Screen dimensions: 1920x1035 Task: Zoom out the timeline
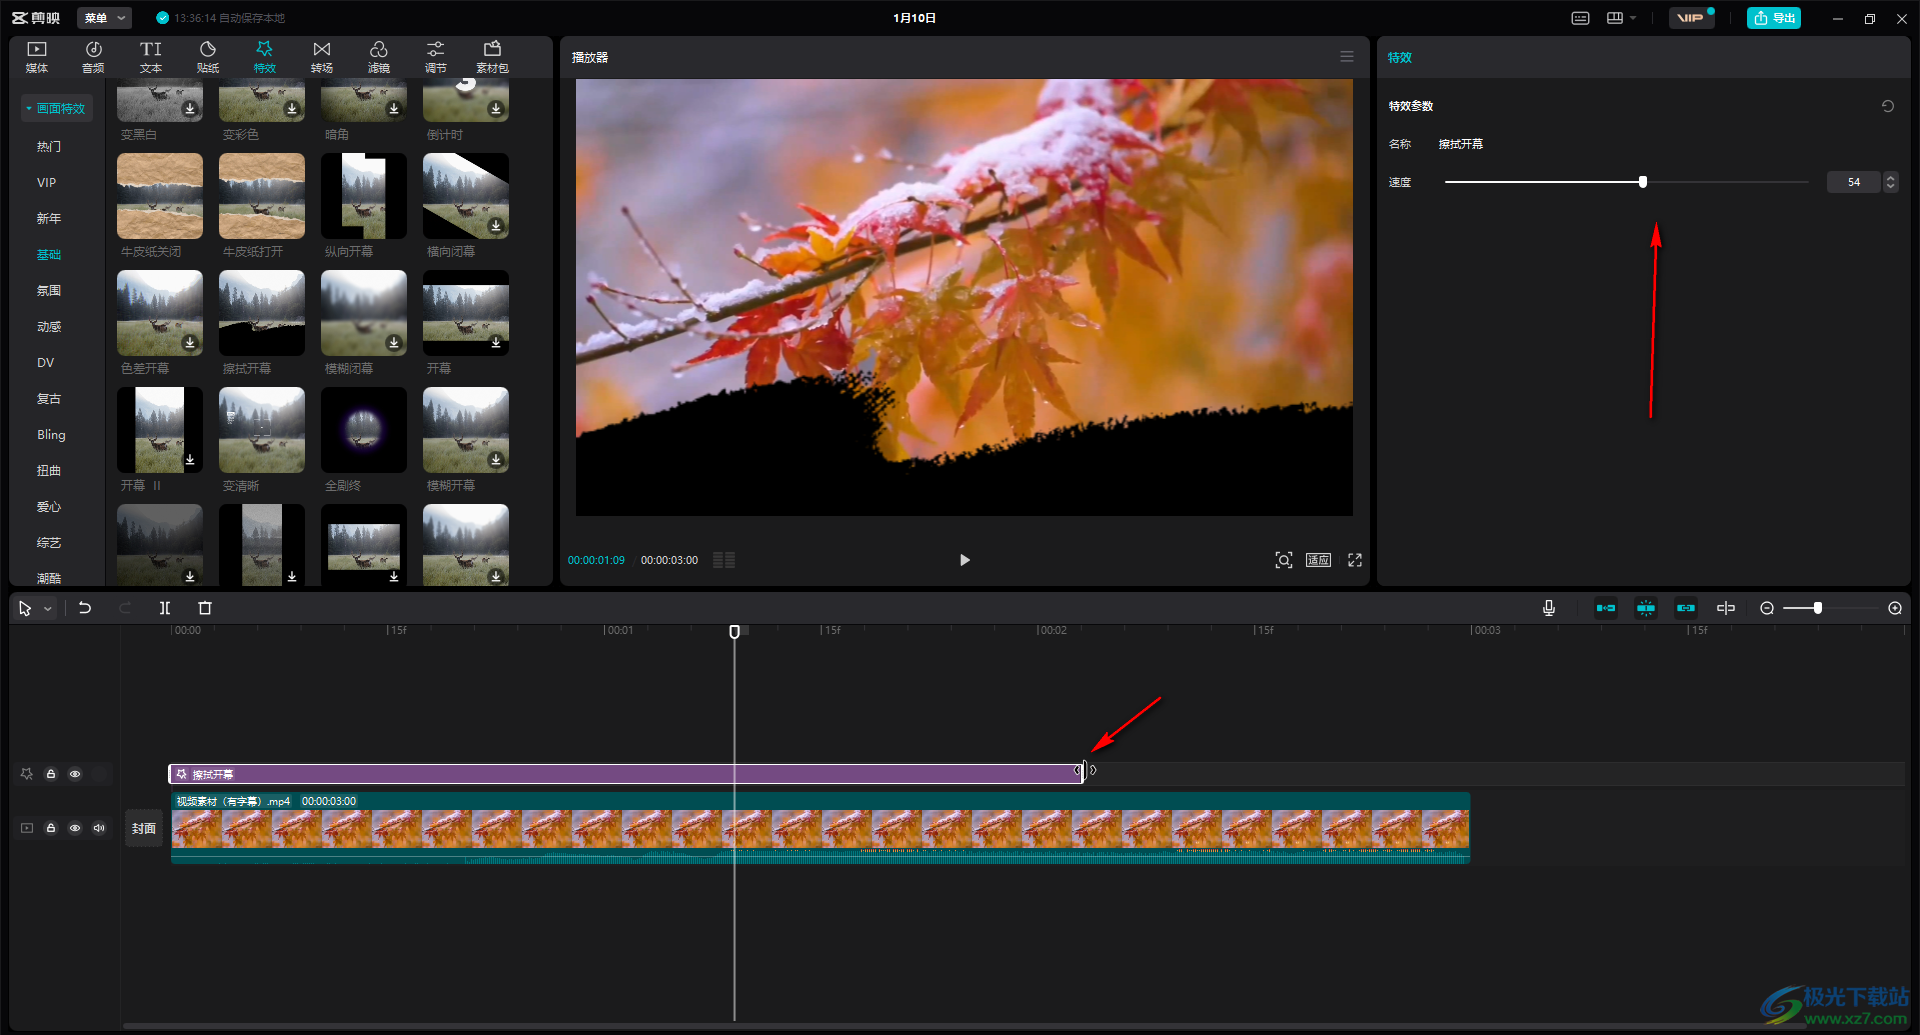click(x=1767, y=608)
